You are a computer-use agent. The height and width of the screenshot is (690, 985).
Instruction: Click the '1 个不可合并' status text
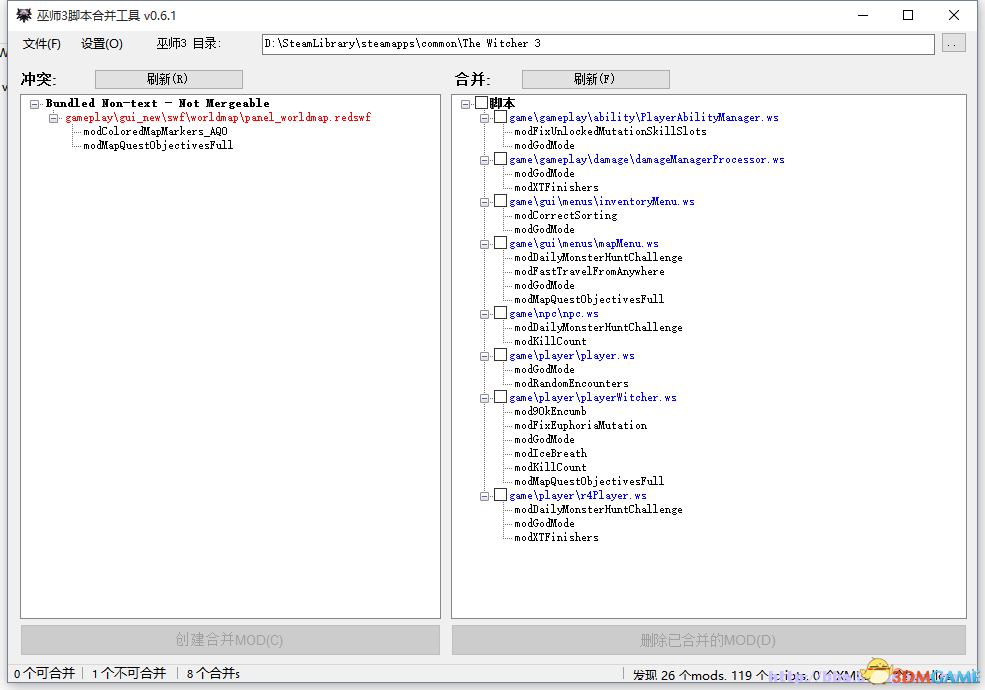[x=129, y=674]
